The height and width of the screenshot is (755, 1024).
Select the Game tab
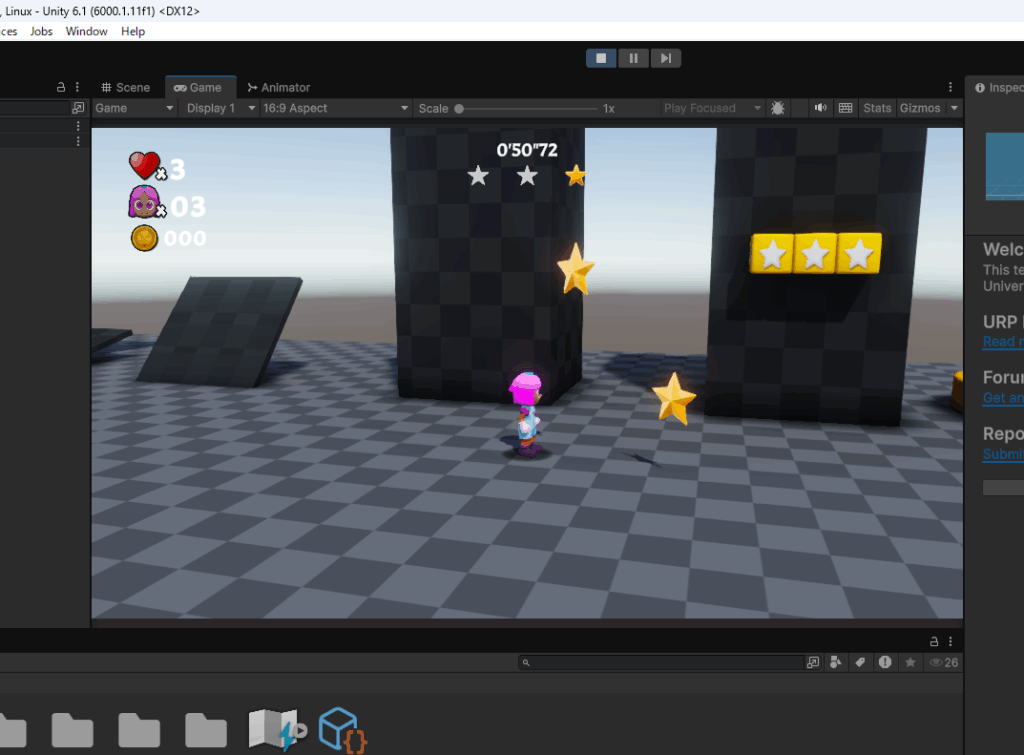pos(198,88)
